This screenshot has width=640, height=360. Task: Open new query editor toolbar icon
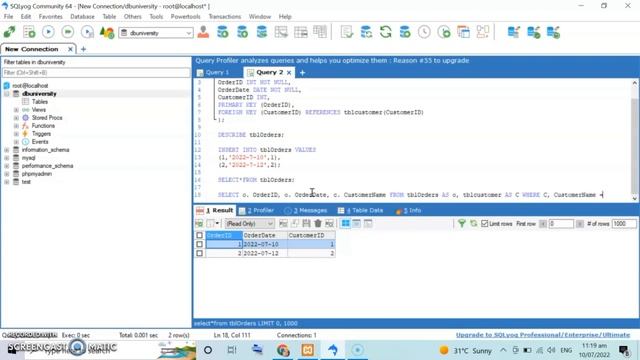click(29, 32)
